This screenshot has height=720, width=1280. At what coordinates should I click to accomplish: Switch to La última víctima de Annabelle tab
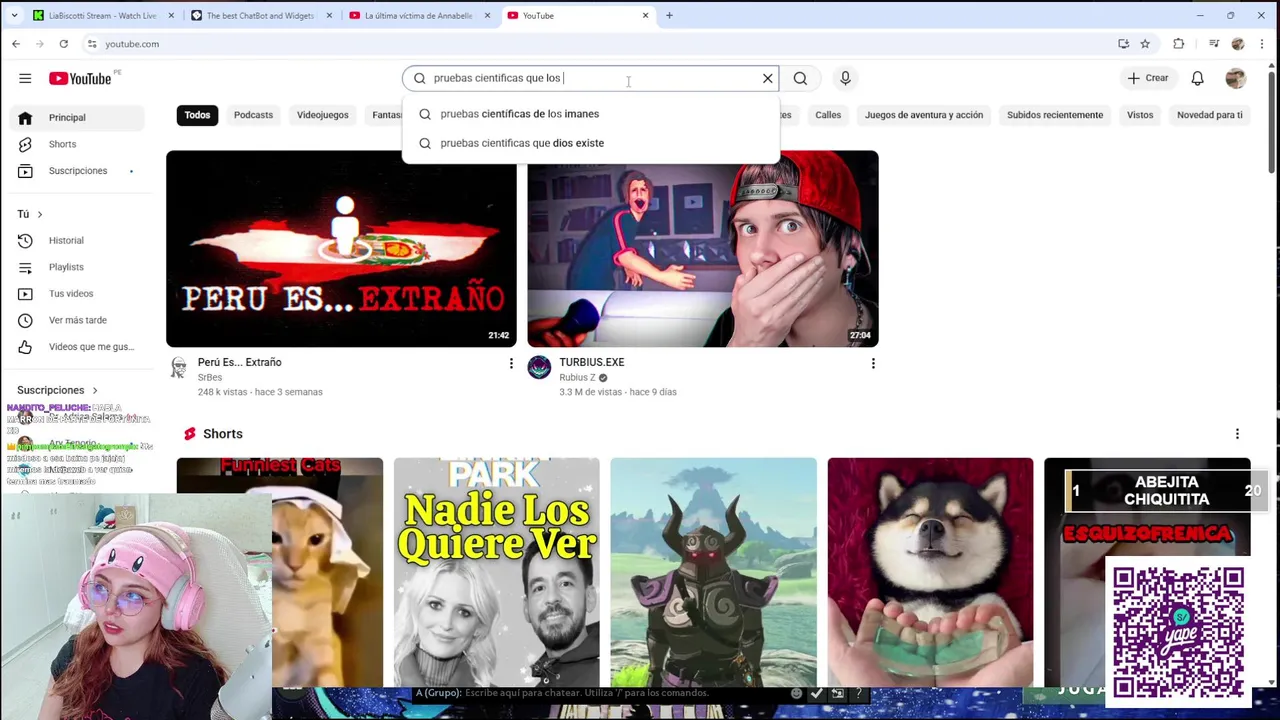[418, 15]
